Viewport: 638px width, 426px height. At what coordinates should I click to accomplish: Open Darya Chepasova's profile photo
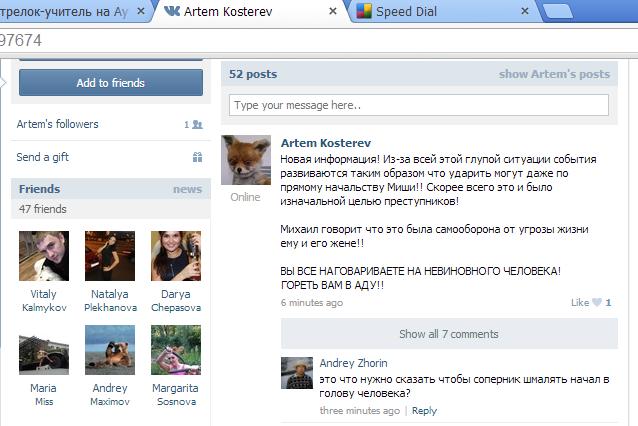pyautogui.click(x=175, y=256)
